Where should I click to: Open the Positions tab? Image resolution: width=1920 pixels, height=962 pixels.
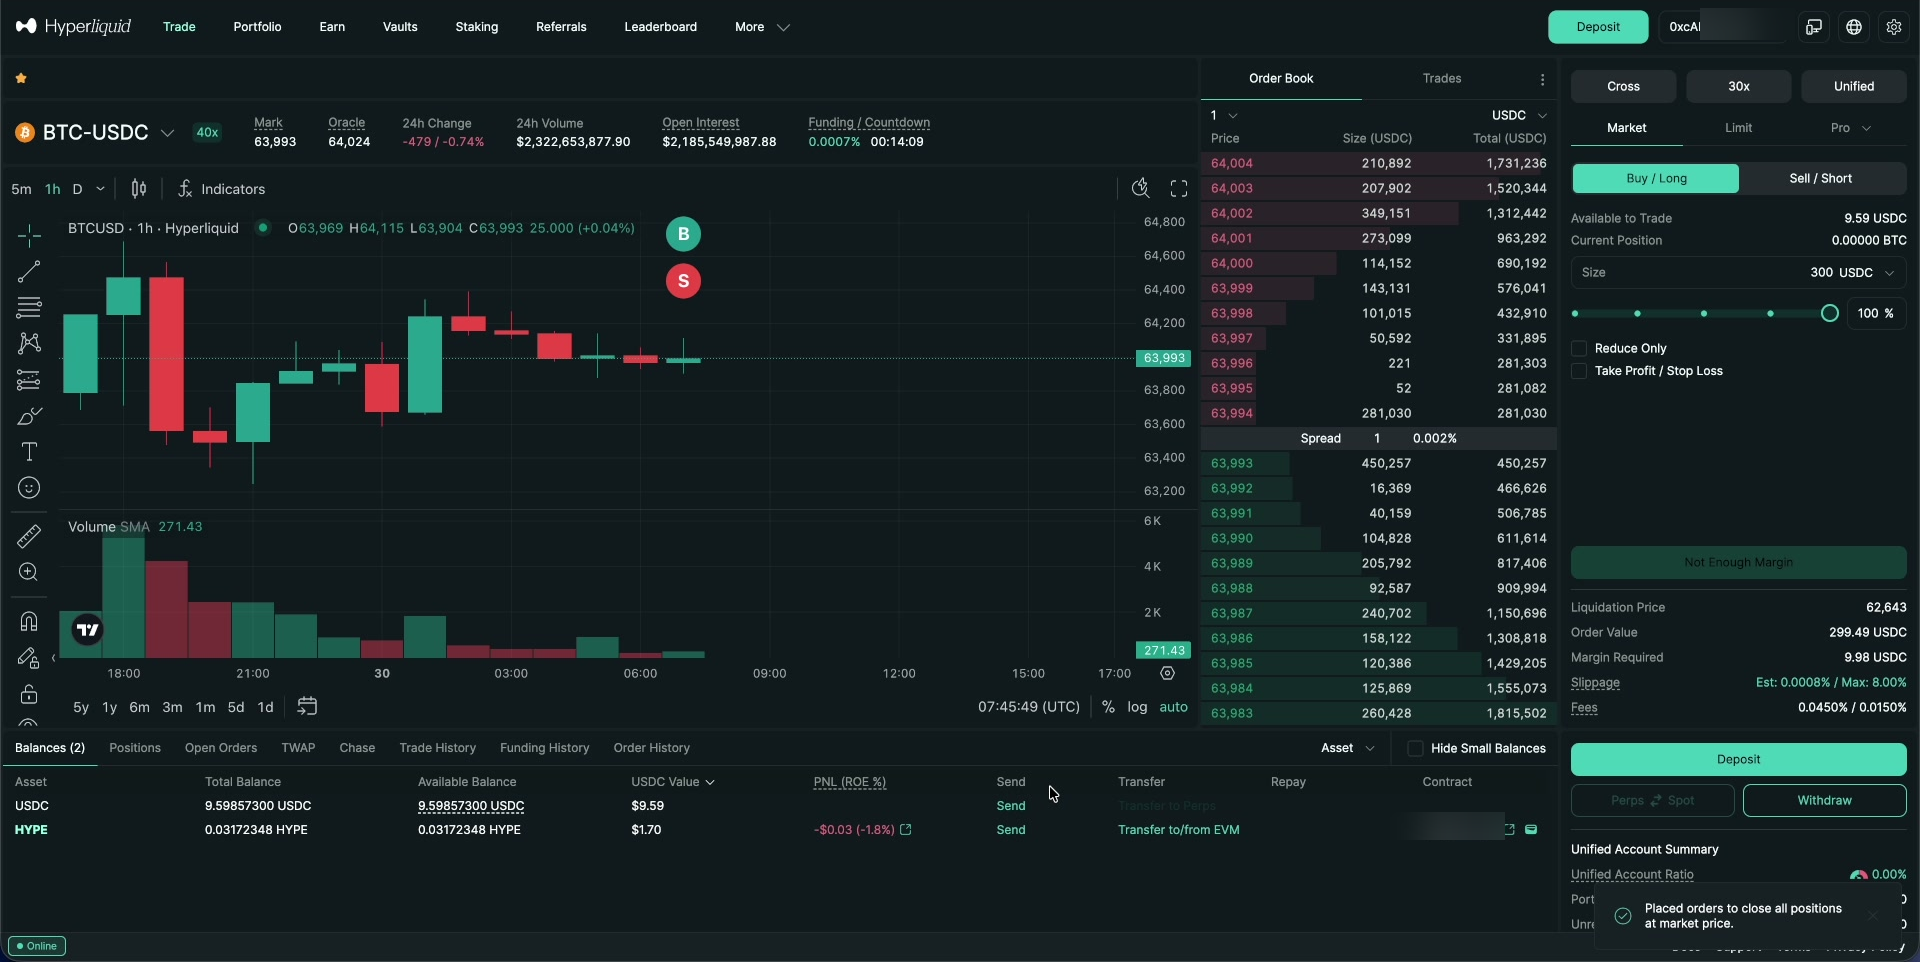[135, 749]
